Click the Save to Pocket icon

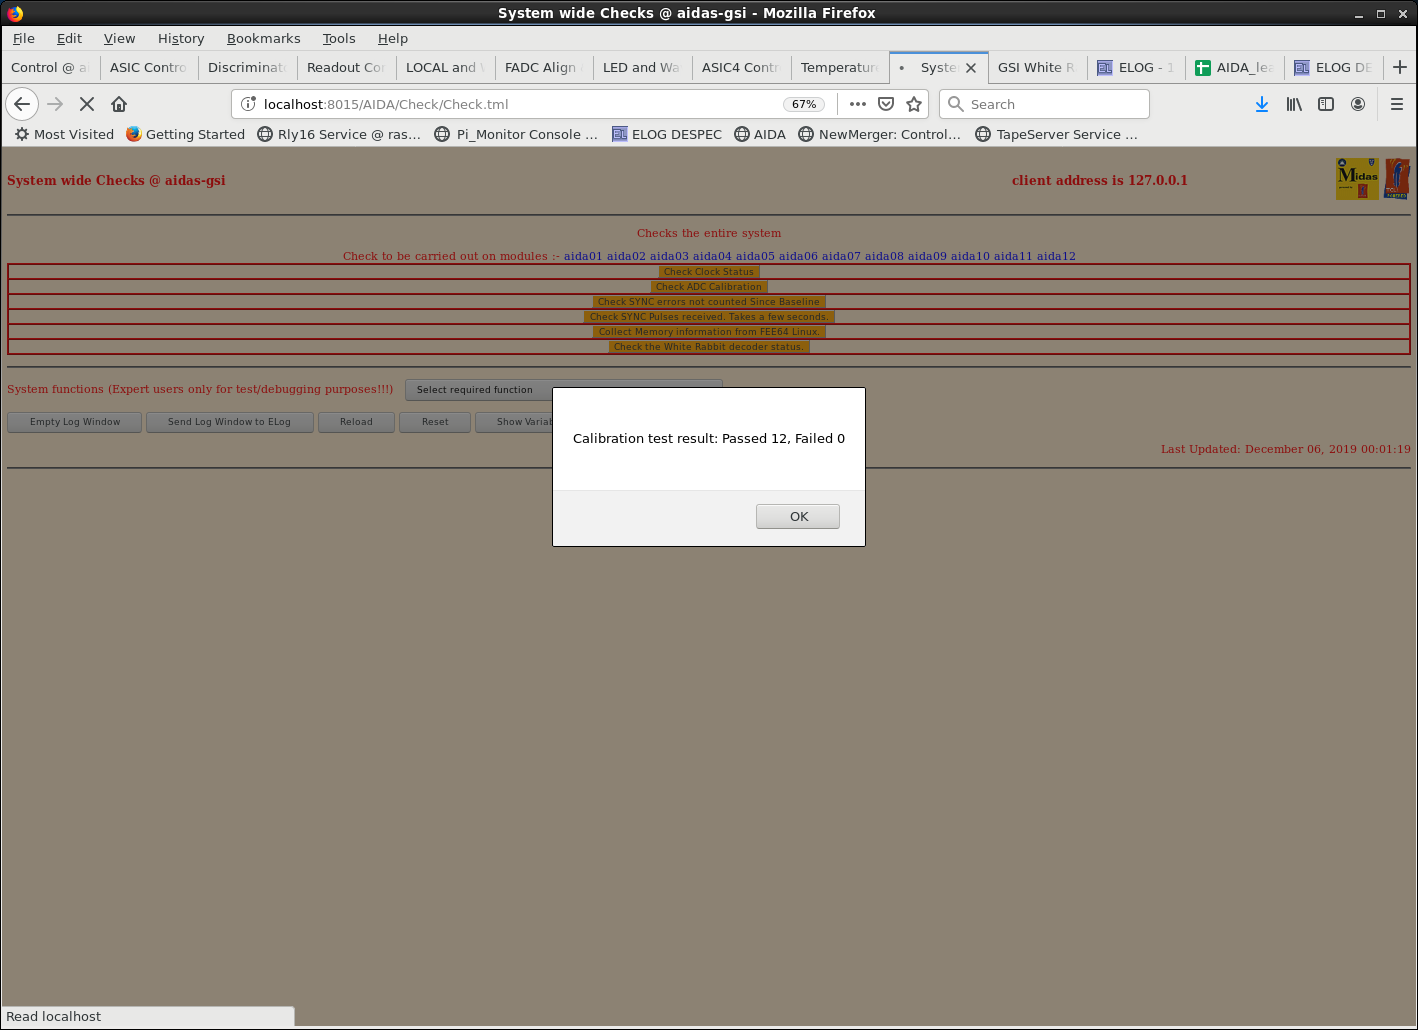886,104
